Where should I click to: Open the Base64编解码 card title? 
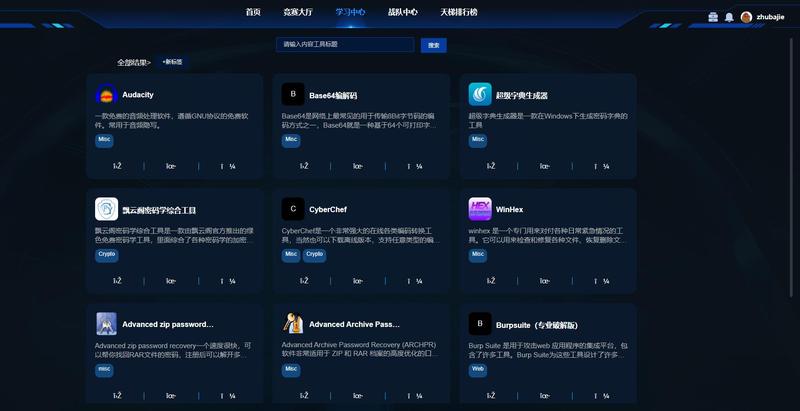(x=333, y=95)
